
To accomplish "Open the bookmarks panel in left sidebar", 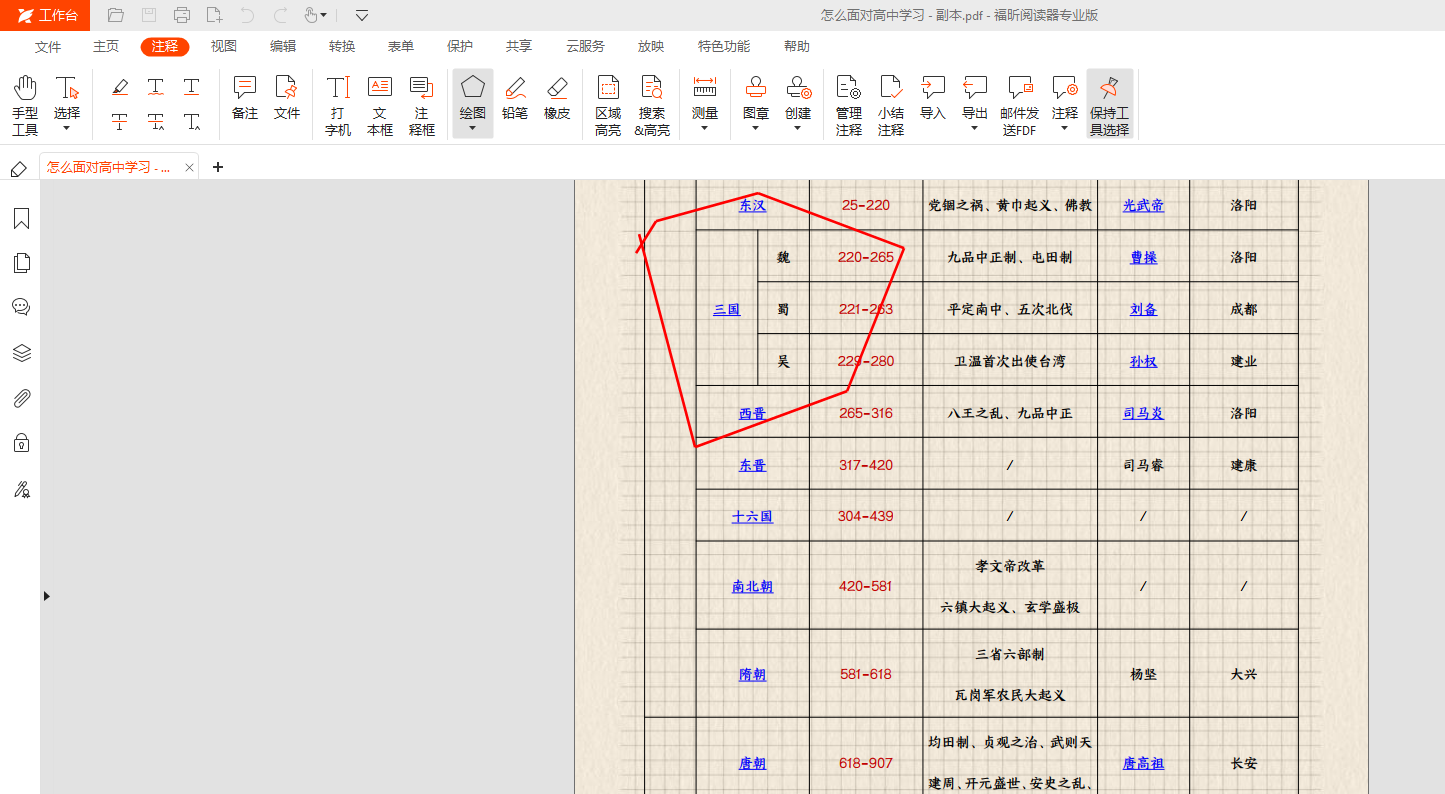I will [x=21, y=219].
